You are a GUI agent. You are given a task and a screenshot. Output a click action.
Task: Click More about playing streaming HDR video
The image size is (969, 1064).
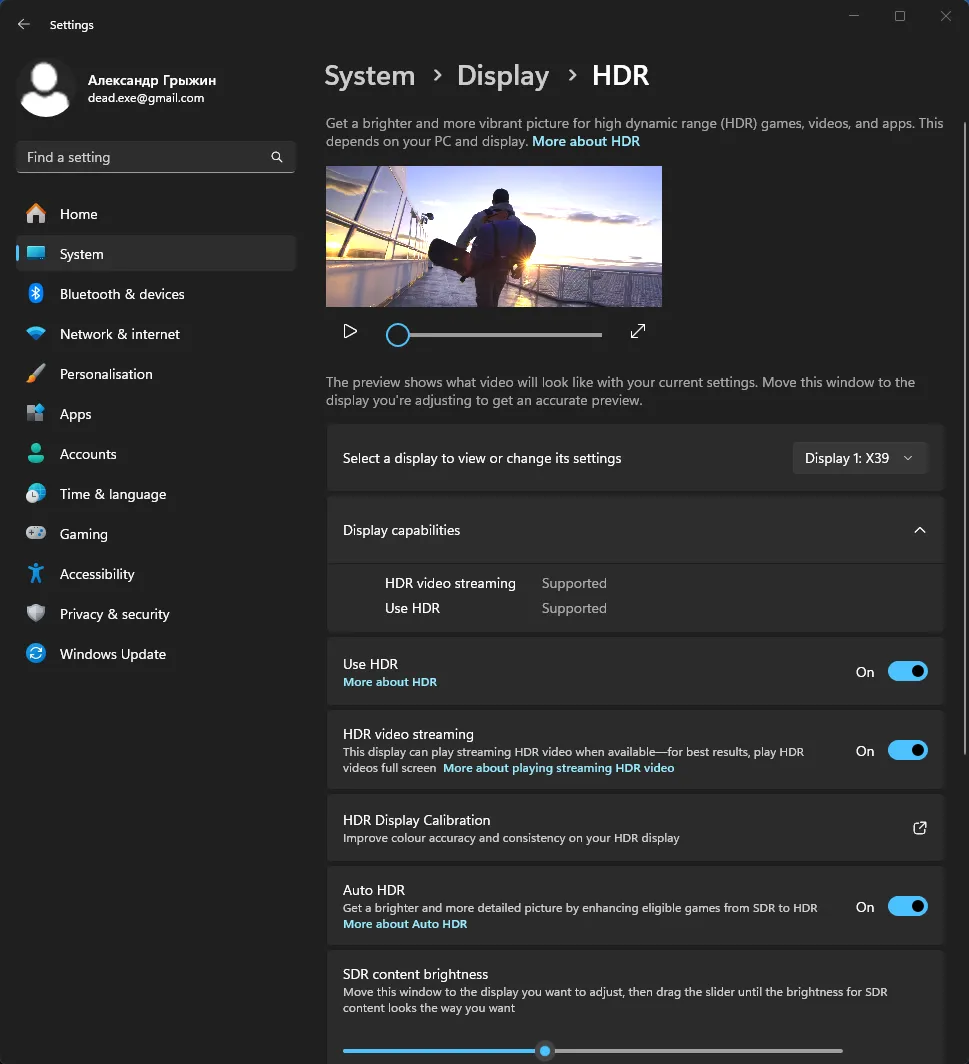coord(558,768)
